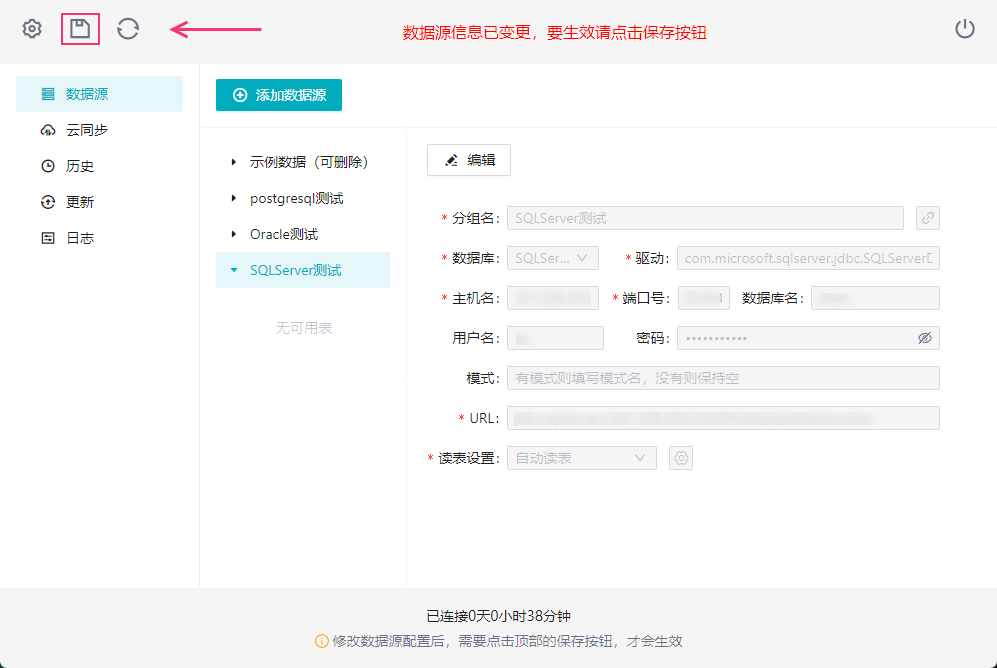This screenshot has width=997, height=668.
Task: Click the 修改数据源配置后 hint text
Action: tap(507, 641)
